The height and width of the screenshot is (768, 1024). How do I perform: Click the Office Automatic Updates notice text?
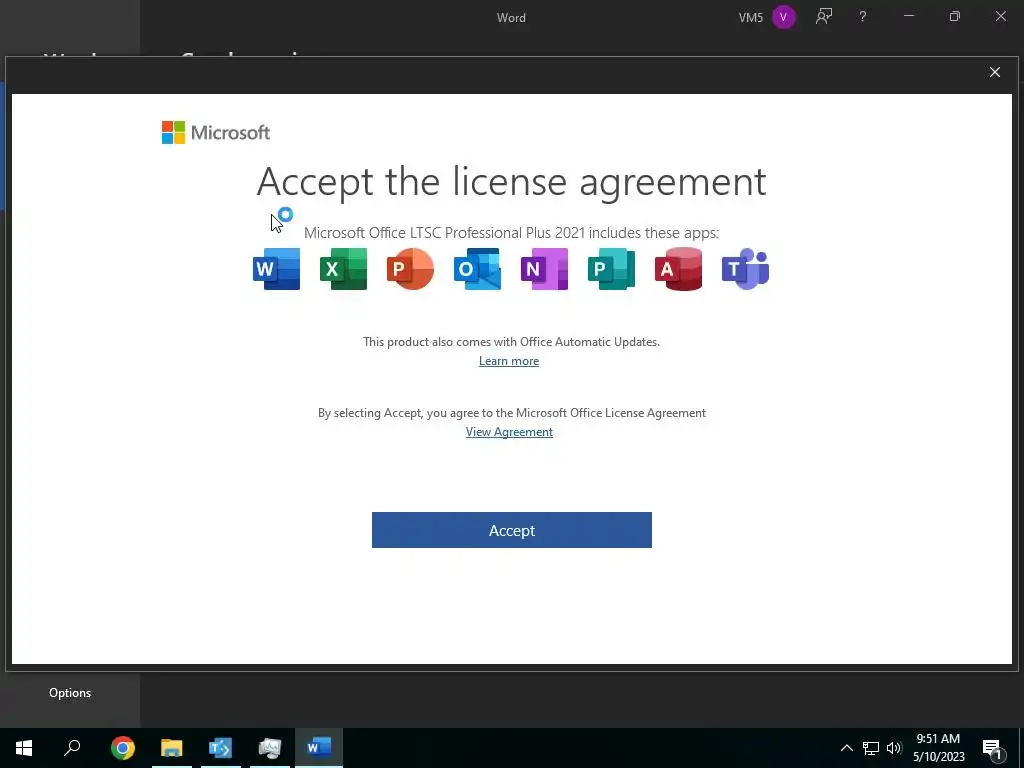click(x=511, y=342)
